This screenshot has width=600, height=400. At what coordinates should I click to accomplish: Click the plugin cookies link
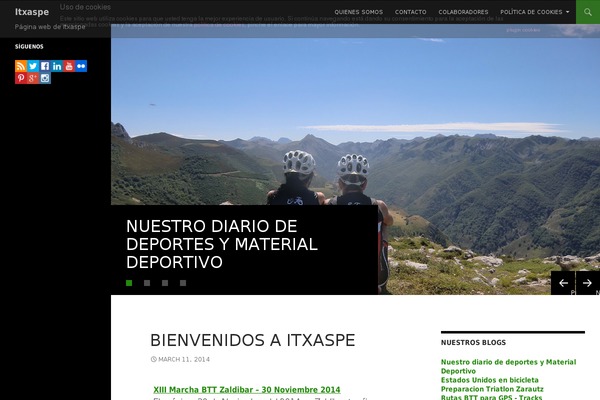(x=523, y=30)
